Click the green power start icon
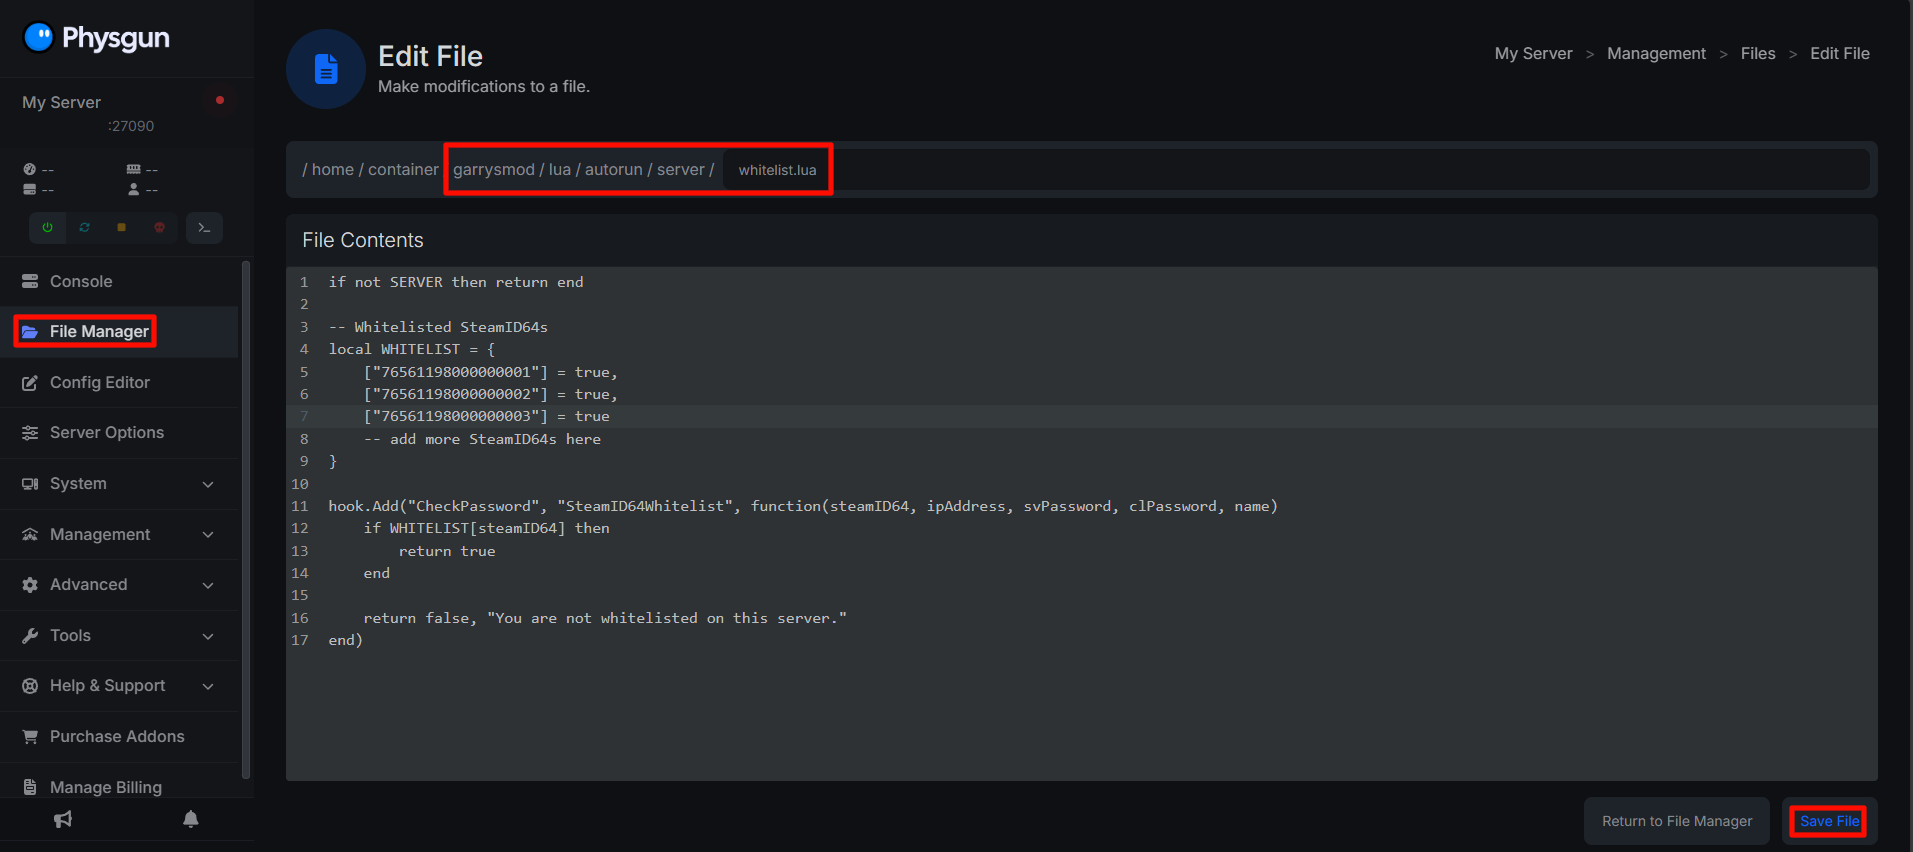Image resolution: width=1913 pixels, height=852 pixels. [x=47, y=228]
